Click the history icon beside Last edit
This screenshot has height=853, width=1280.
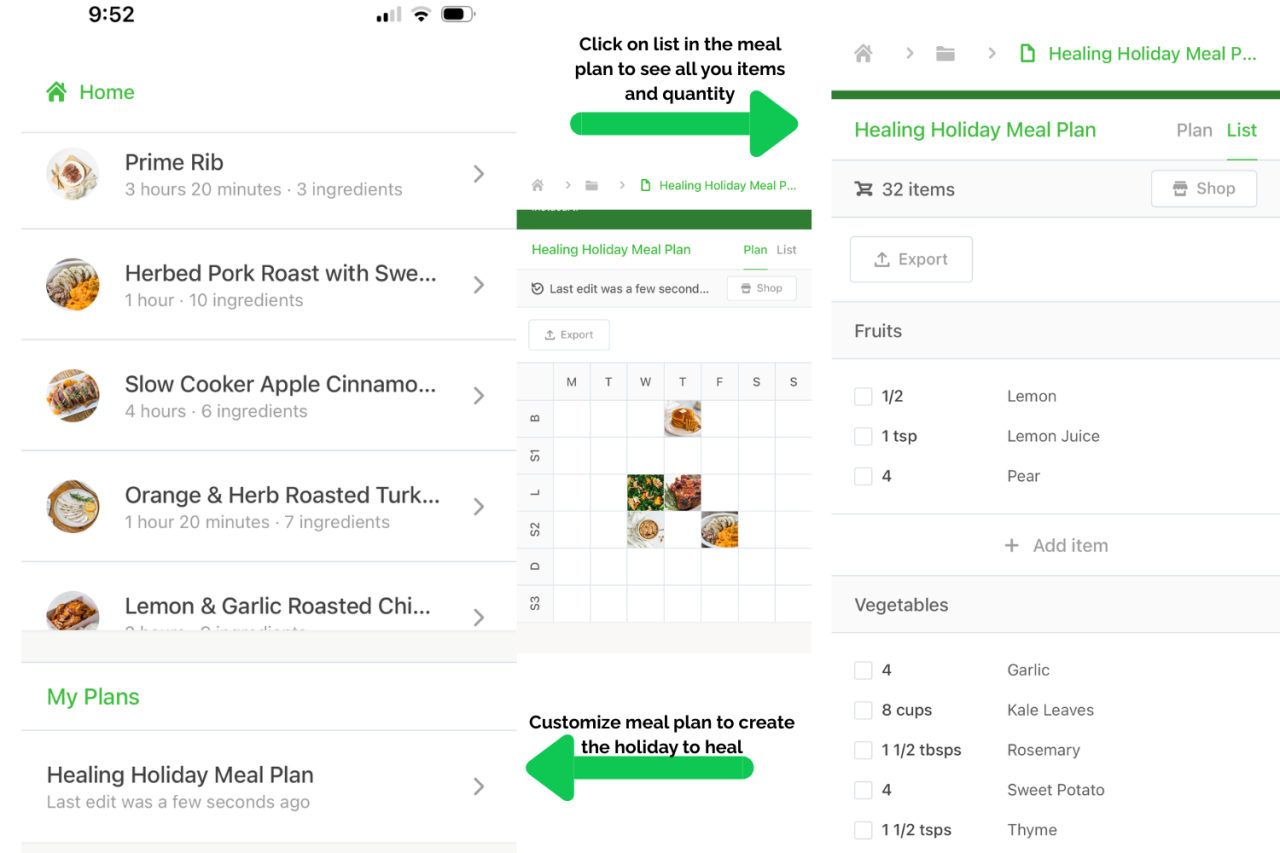click(537, 289)
